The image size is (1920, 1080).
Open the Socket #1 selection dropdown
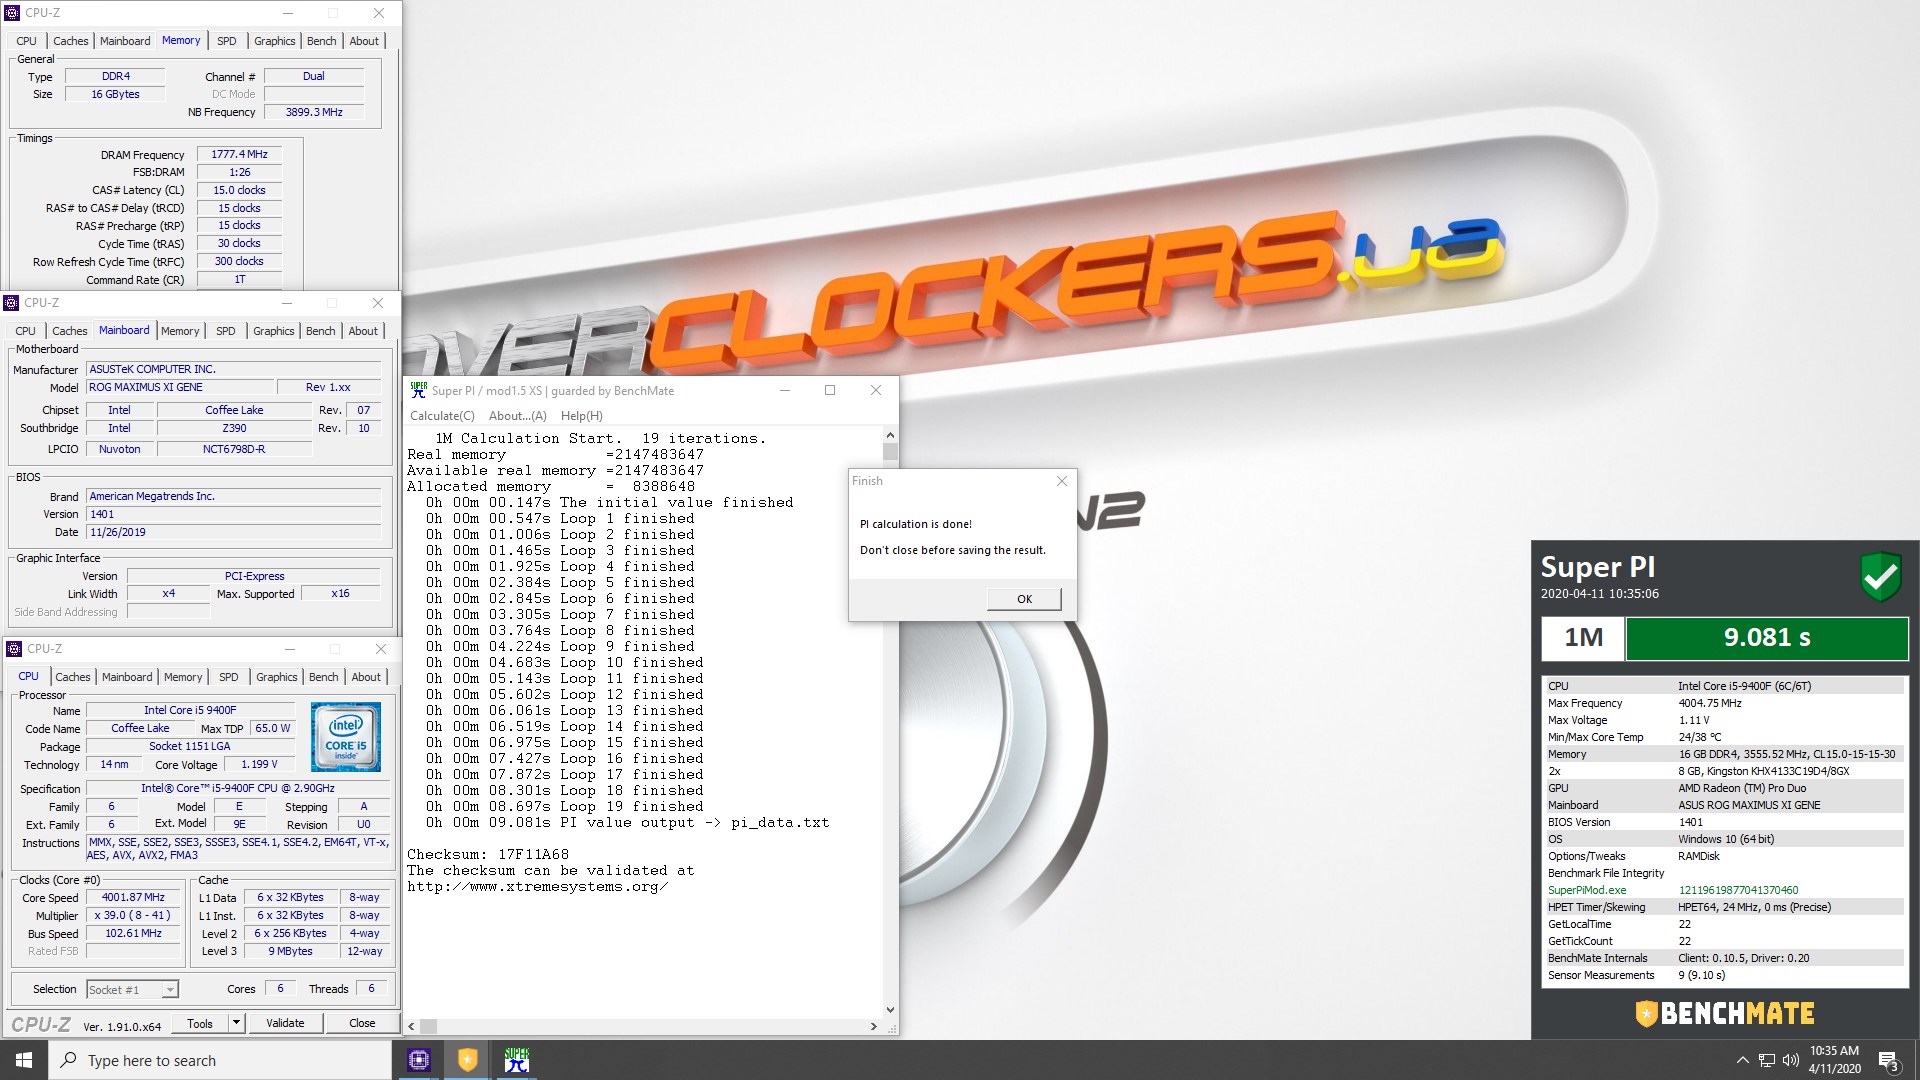(132, 990)
